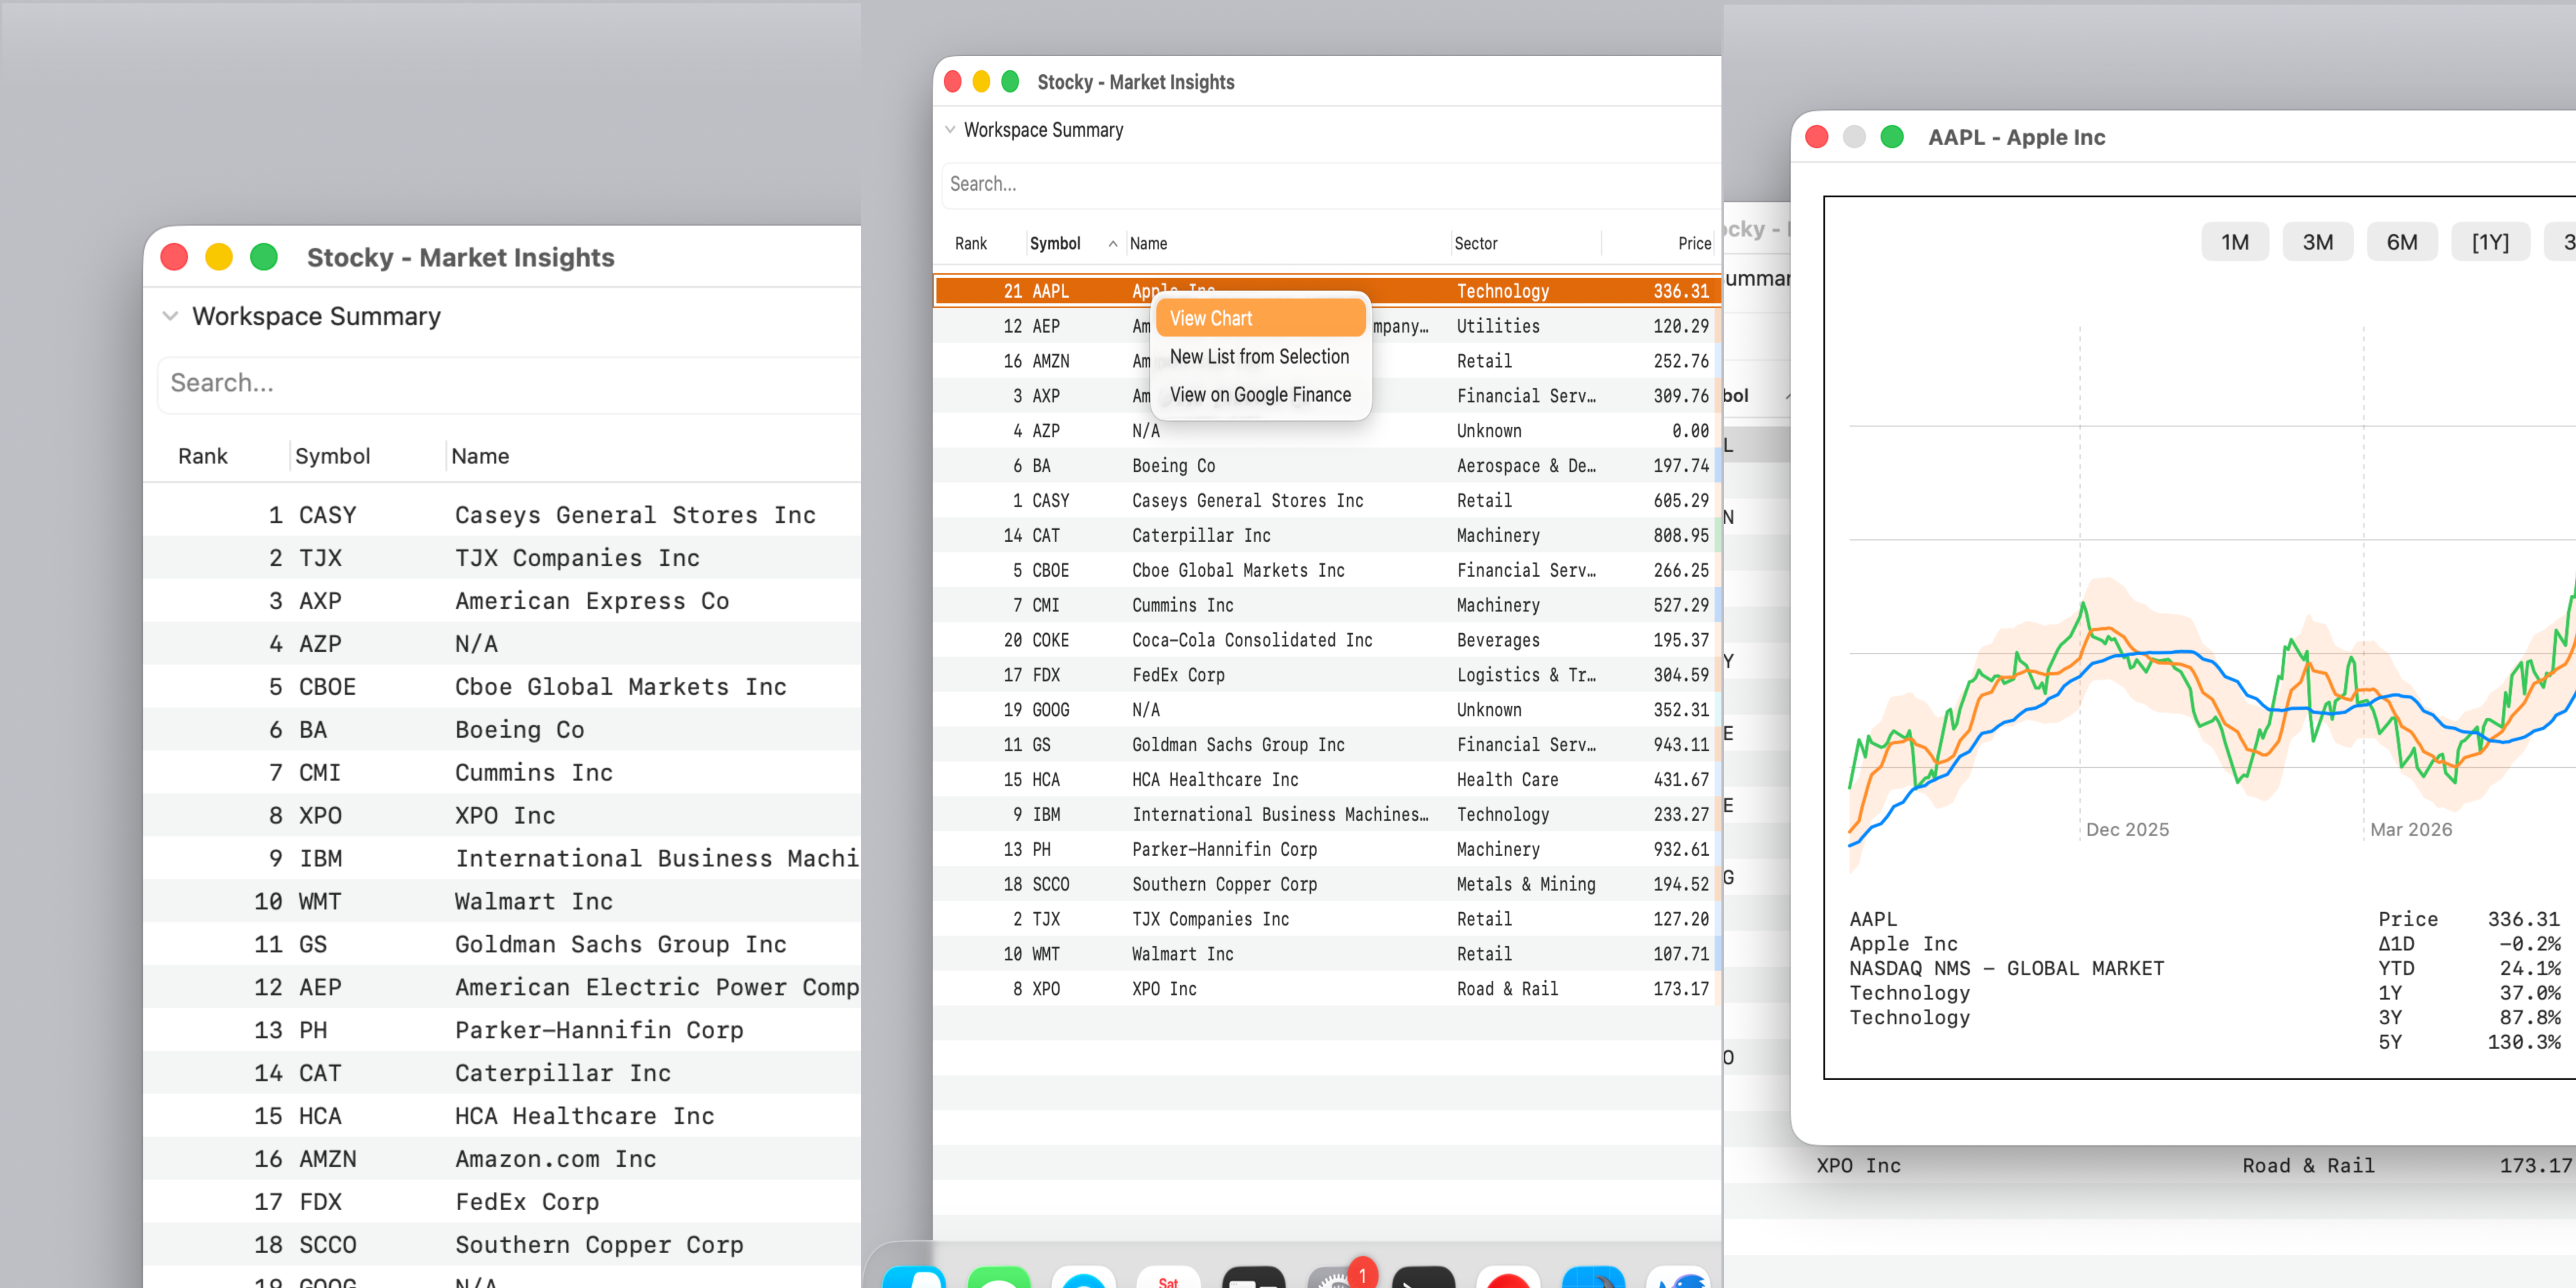Sort the middle table by the Sector column
The width and height of the screenshot is (2576, 1288).
[x=1475, y=244]
